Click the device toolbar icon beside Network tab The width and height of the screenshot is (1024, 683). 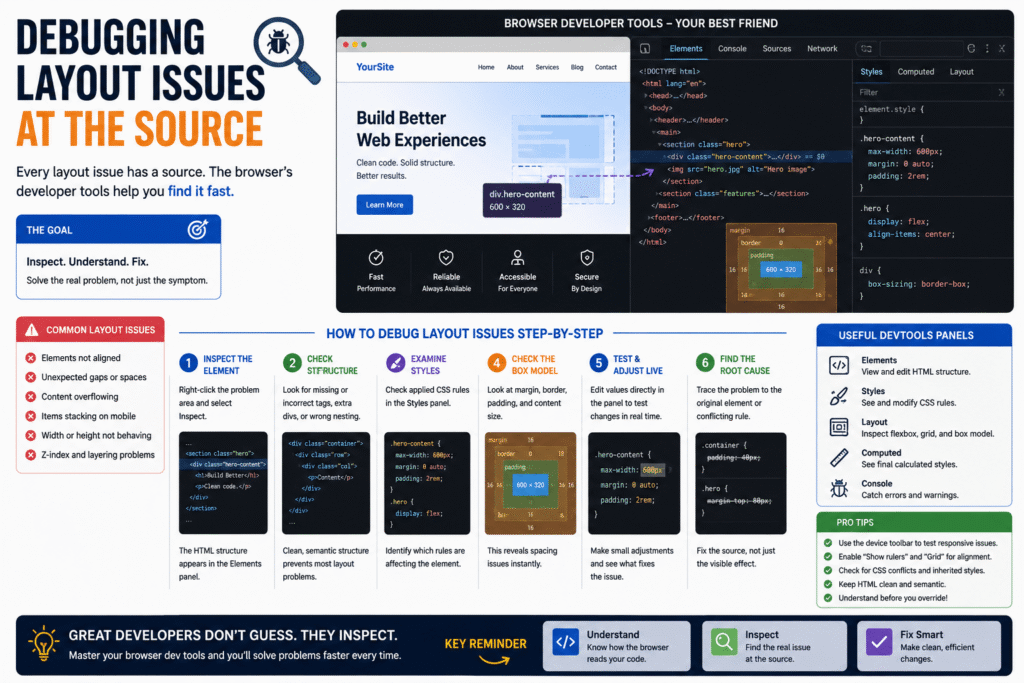point(866,49)
